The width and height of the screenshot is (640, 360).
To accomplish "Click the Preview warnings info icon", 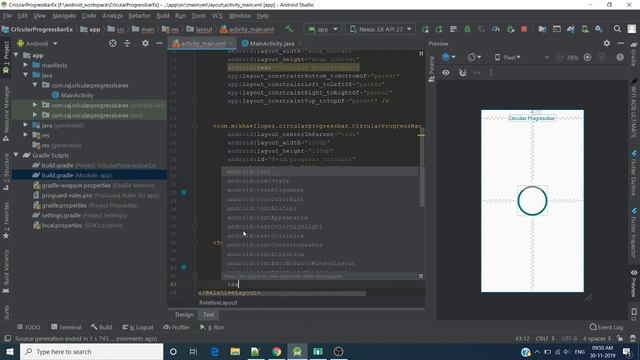I will pyautogui.click(x=620, y=58).
